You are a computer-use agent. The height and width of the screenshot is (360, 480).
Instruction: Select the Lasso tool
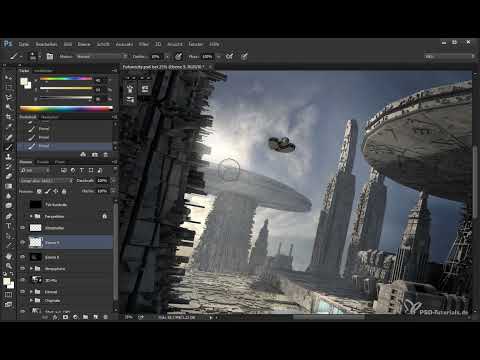pyautogui.click(x=9, y=97)
